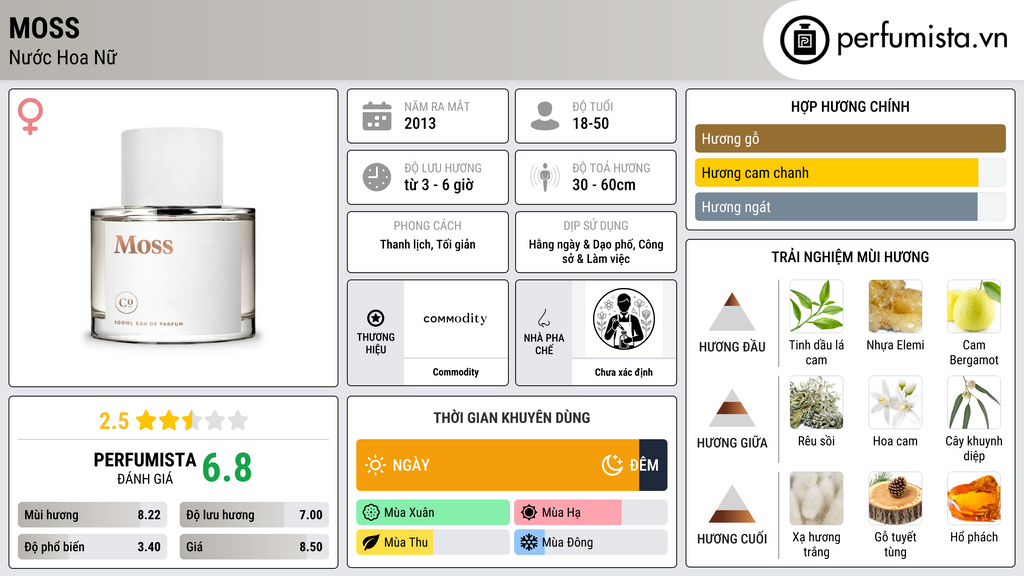This screenshot has height=576, width=1024.
Task: Click the Hổ phách note image
Action: 974,498
